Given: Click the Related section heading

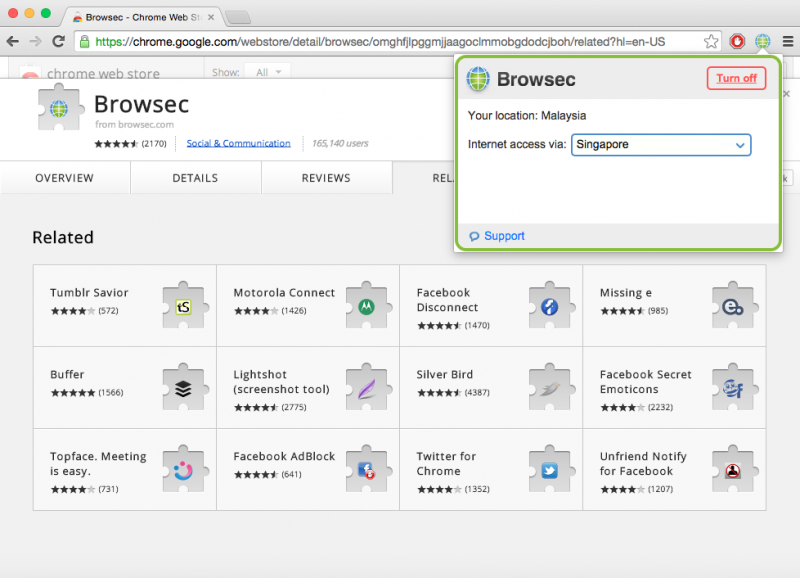Looking at the screenshot, I should [63, 237].
